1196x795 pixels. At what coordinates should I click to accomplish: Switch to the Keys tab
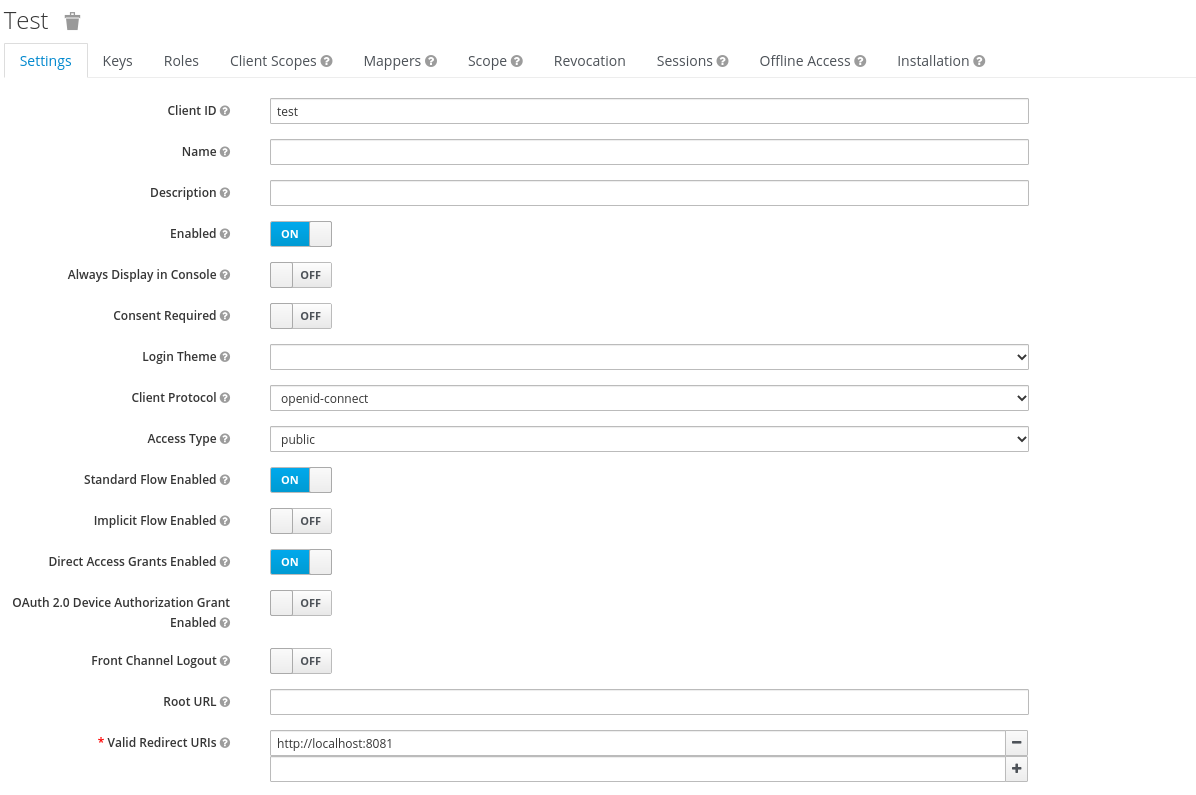(x=117, y=61)
